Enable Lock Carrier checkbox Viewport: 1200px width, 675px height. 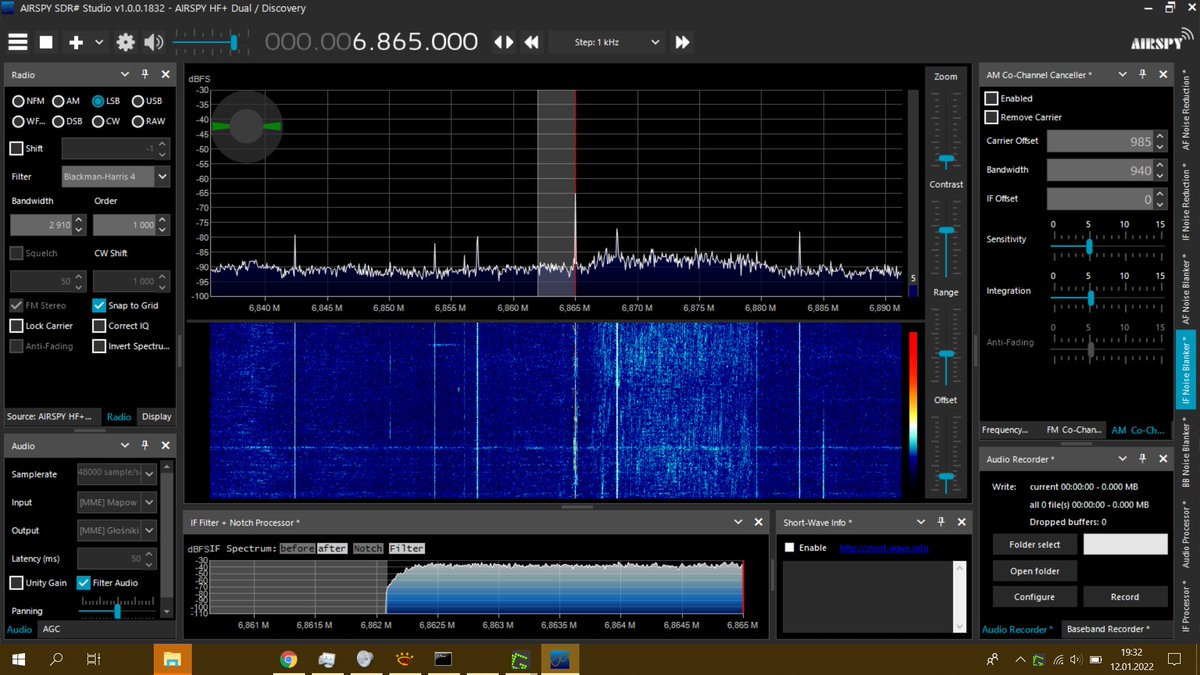[x=17, y=325]
